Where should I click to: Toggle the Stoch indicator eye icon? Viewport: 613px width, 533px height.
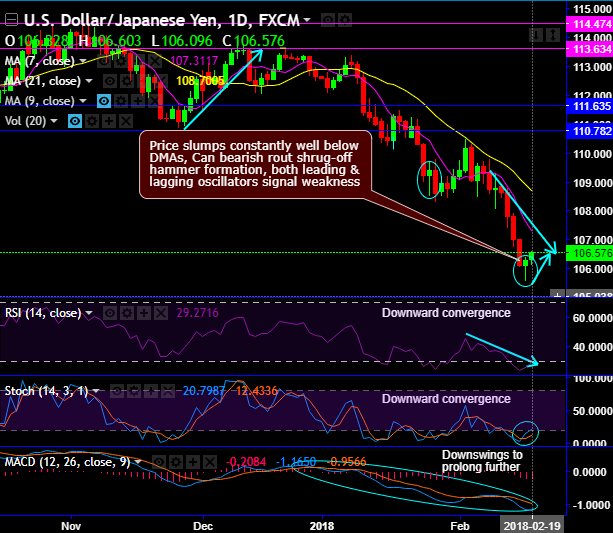pyautogui.click(x=117, y=391)
